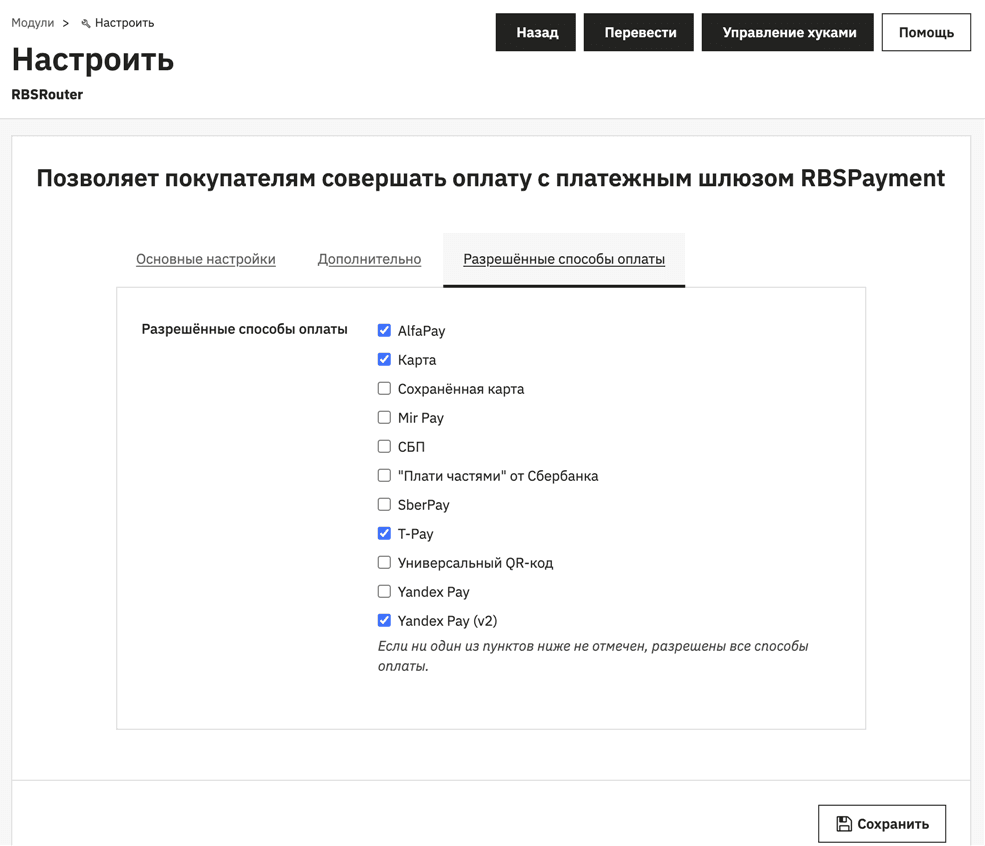Open the Помощь button

(x=926, y=32)
